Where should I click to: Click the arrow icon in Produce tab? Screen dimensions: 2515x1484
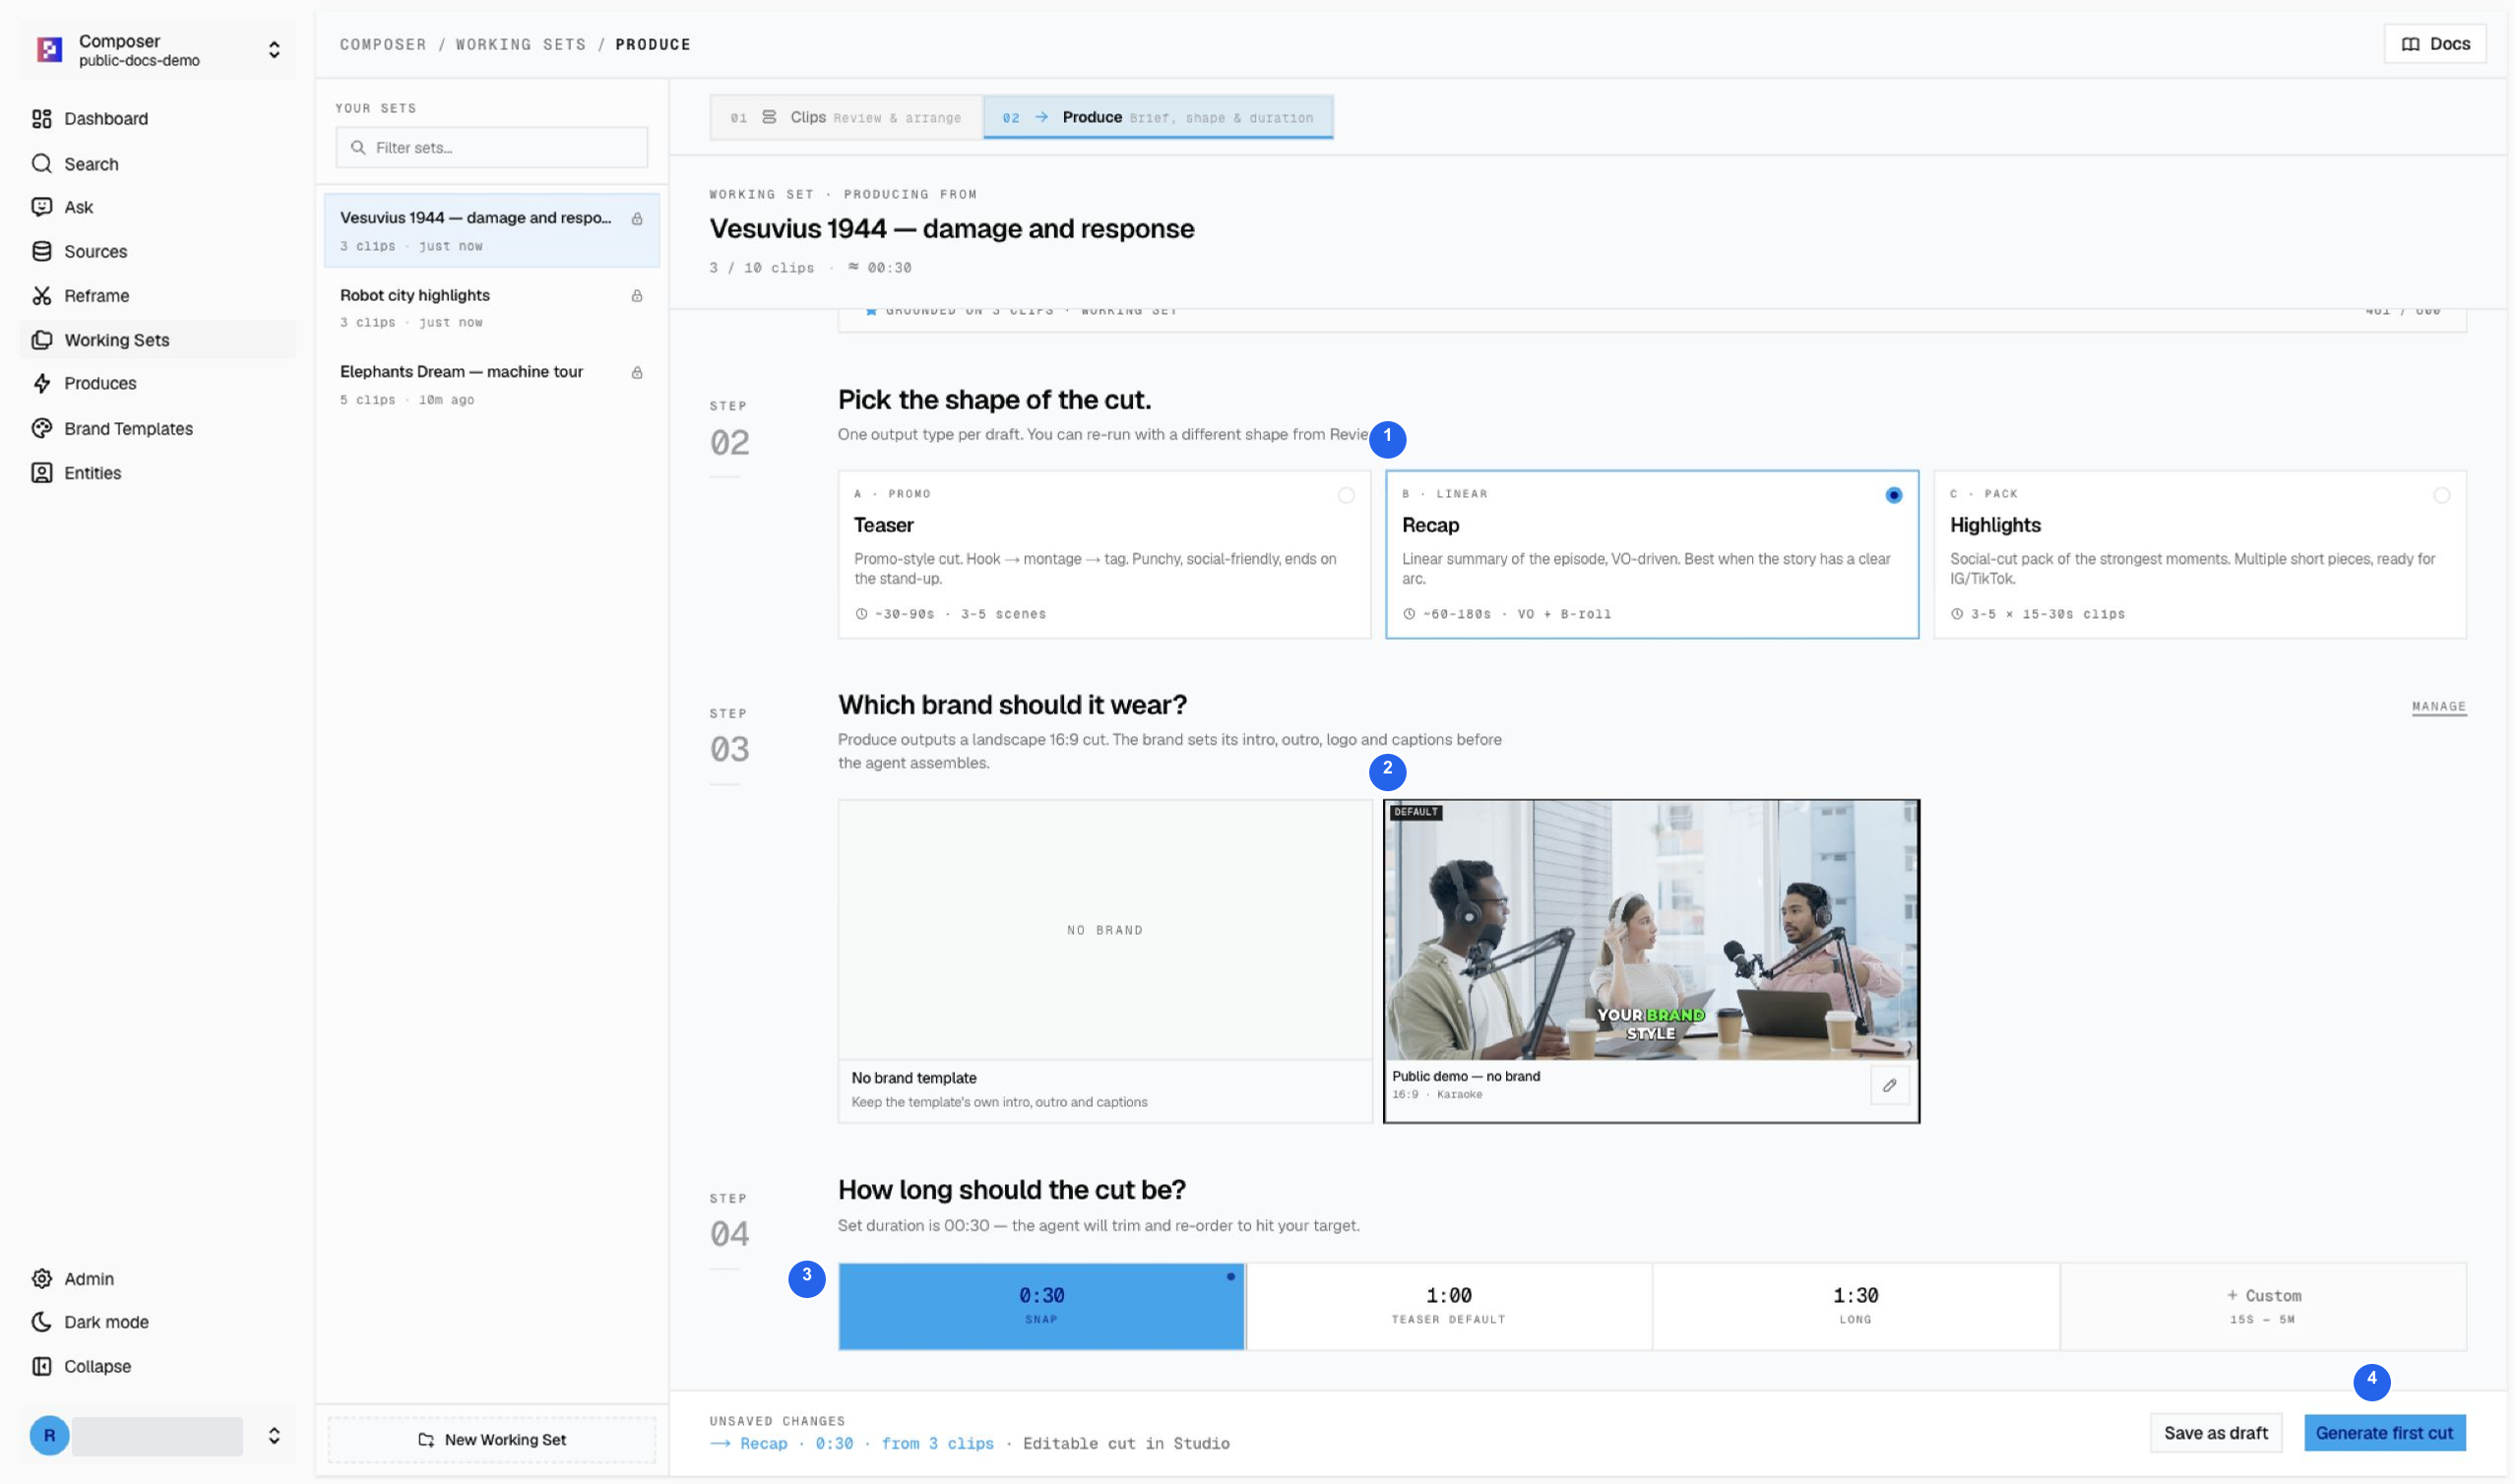1042,117
